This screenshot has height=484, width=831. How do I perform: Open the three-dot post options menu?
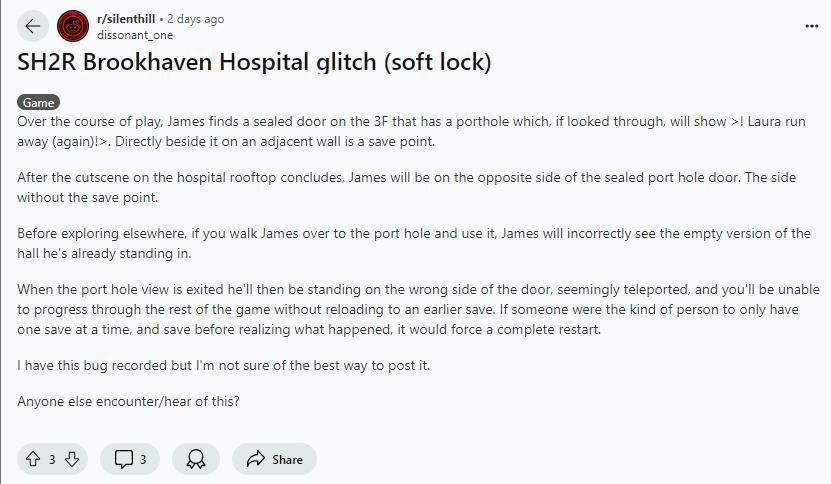811,26
